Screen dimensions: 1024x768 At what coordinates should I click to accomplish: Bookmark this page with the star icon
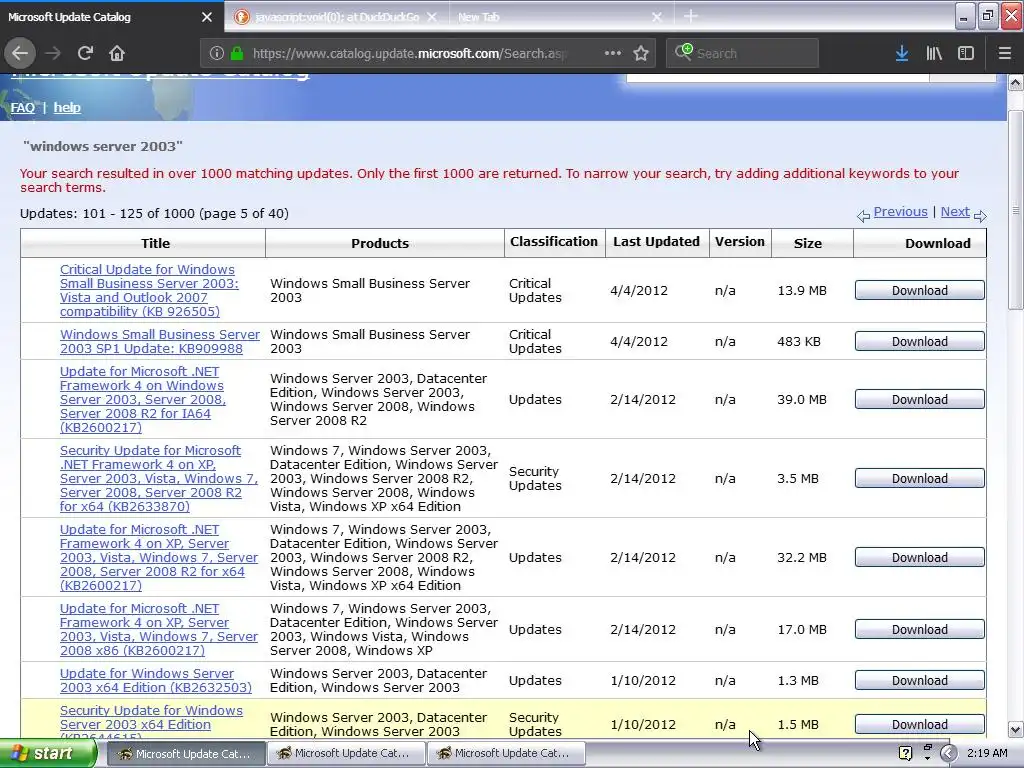coord(641,53)
